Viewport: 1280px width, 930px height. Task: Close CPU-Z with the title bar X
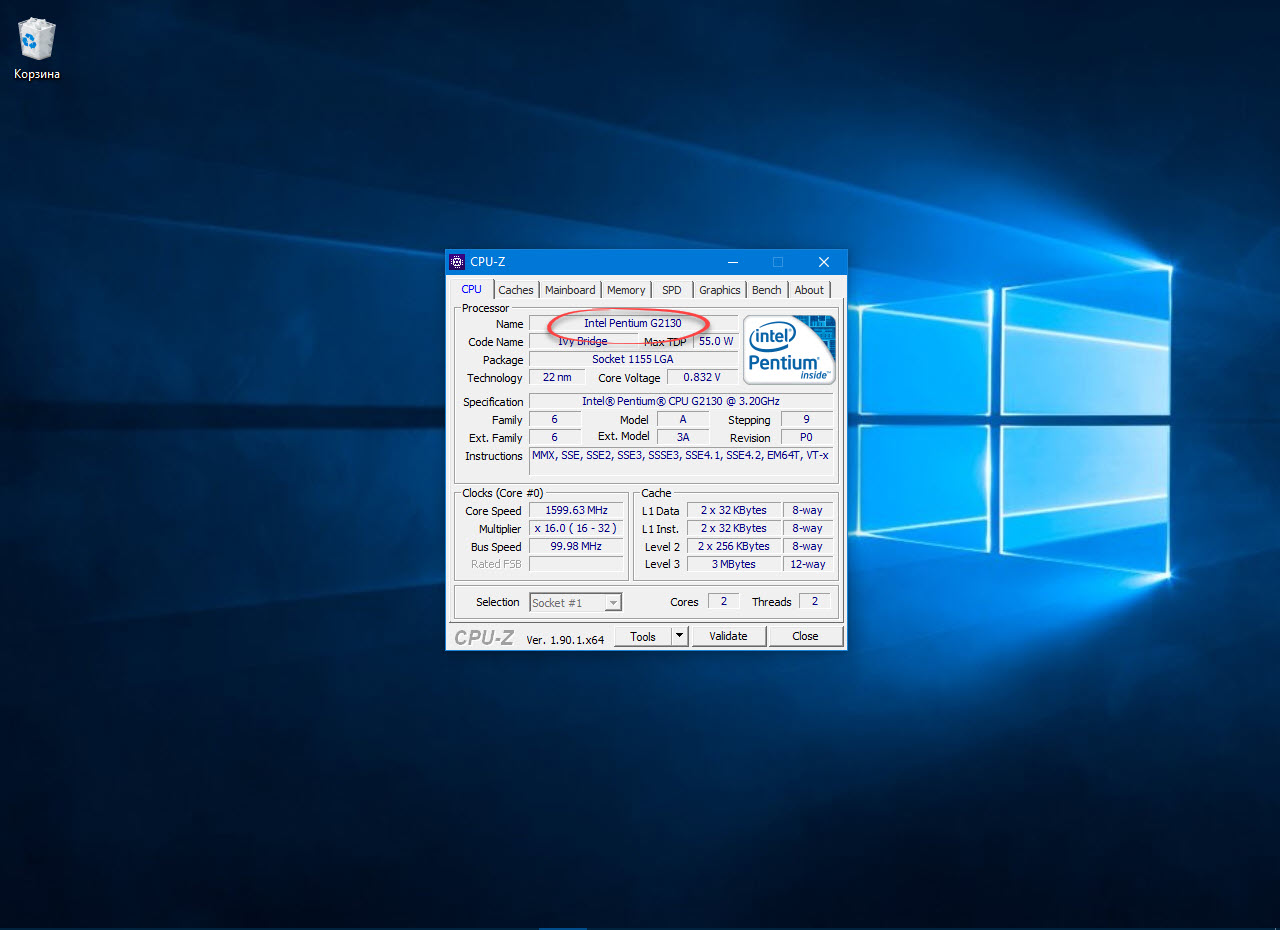(x=824, y=262)
